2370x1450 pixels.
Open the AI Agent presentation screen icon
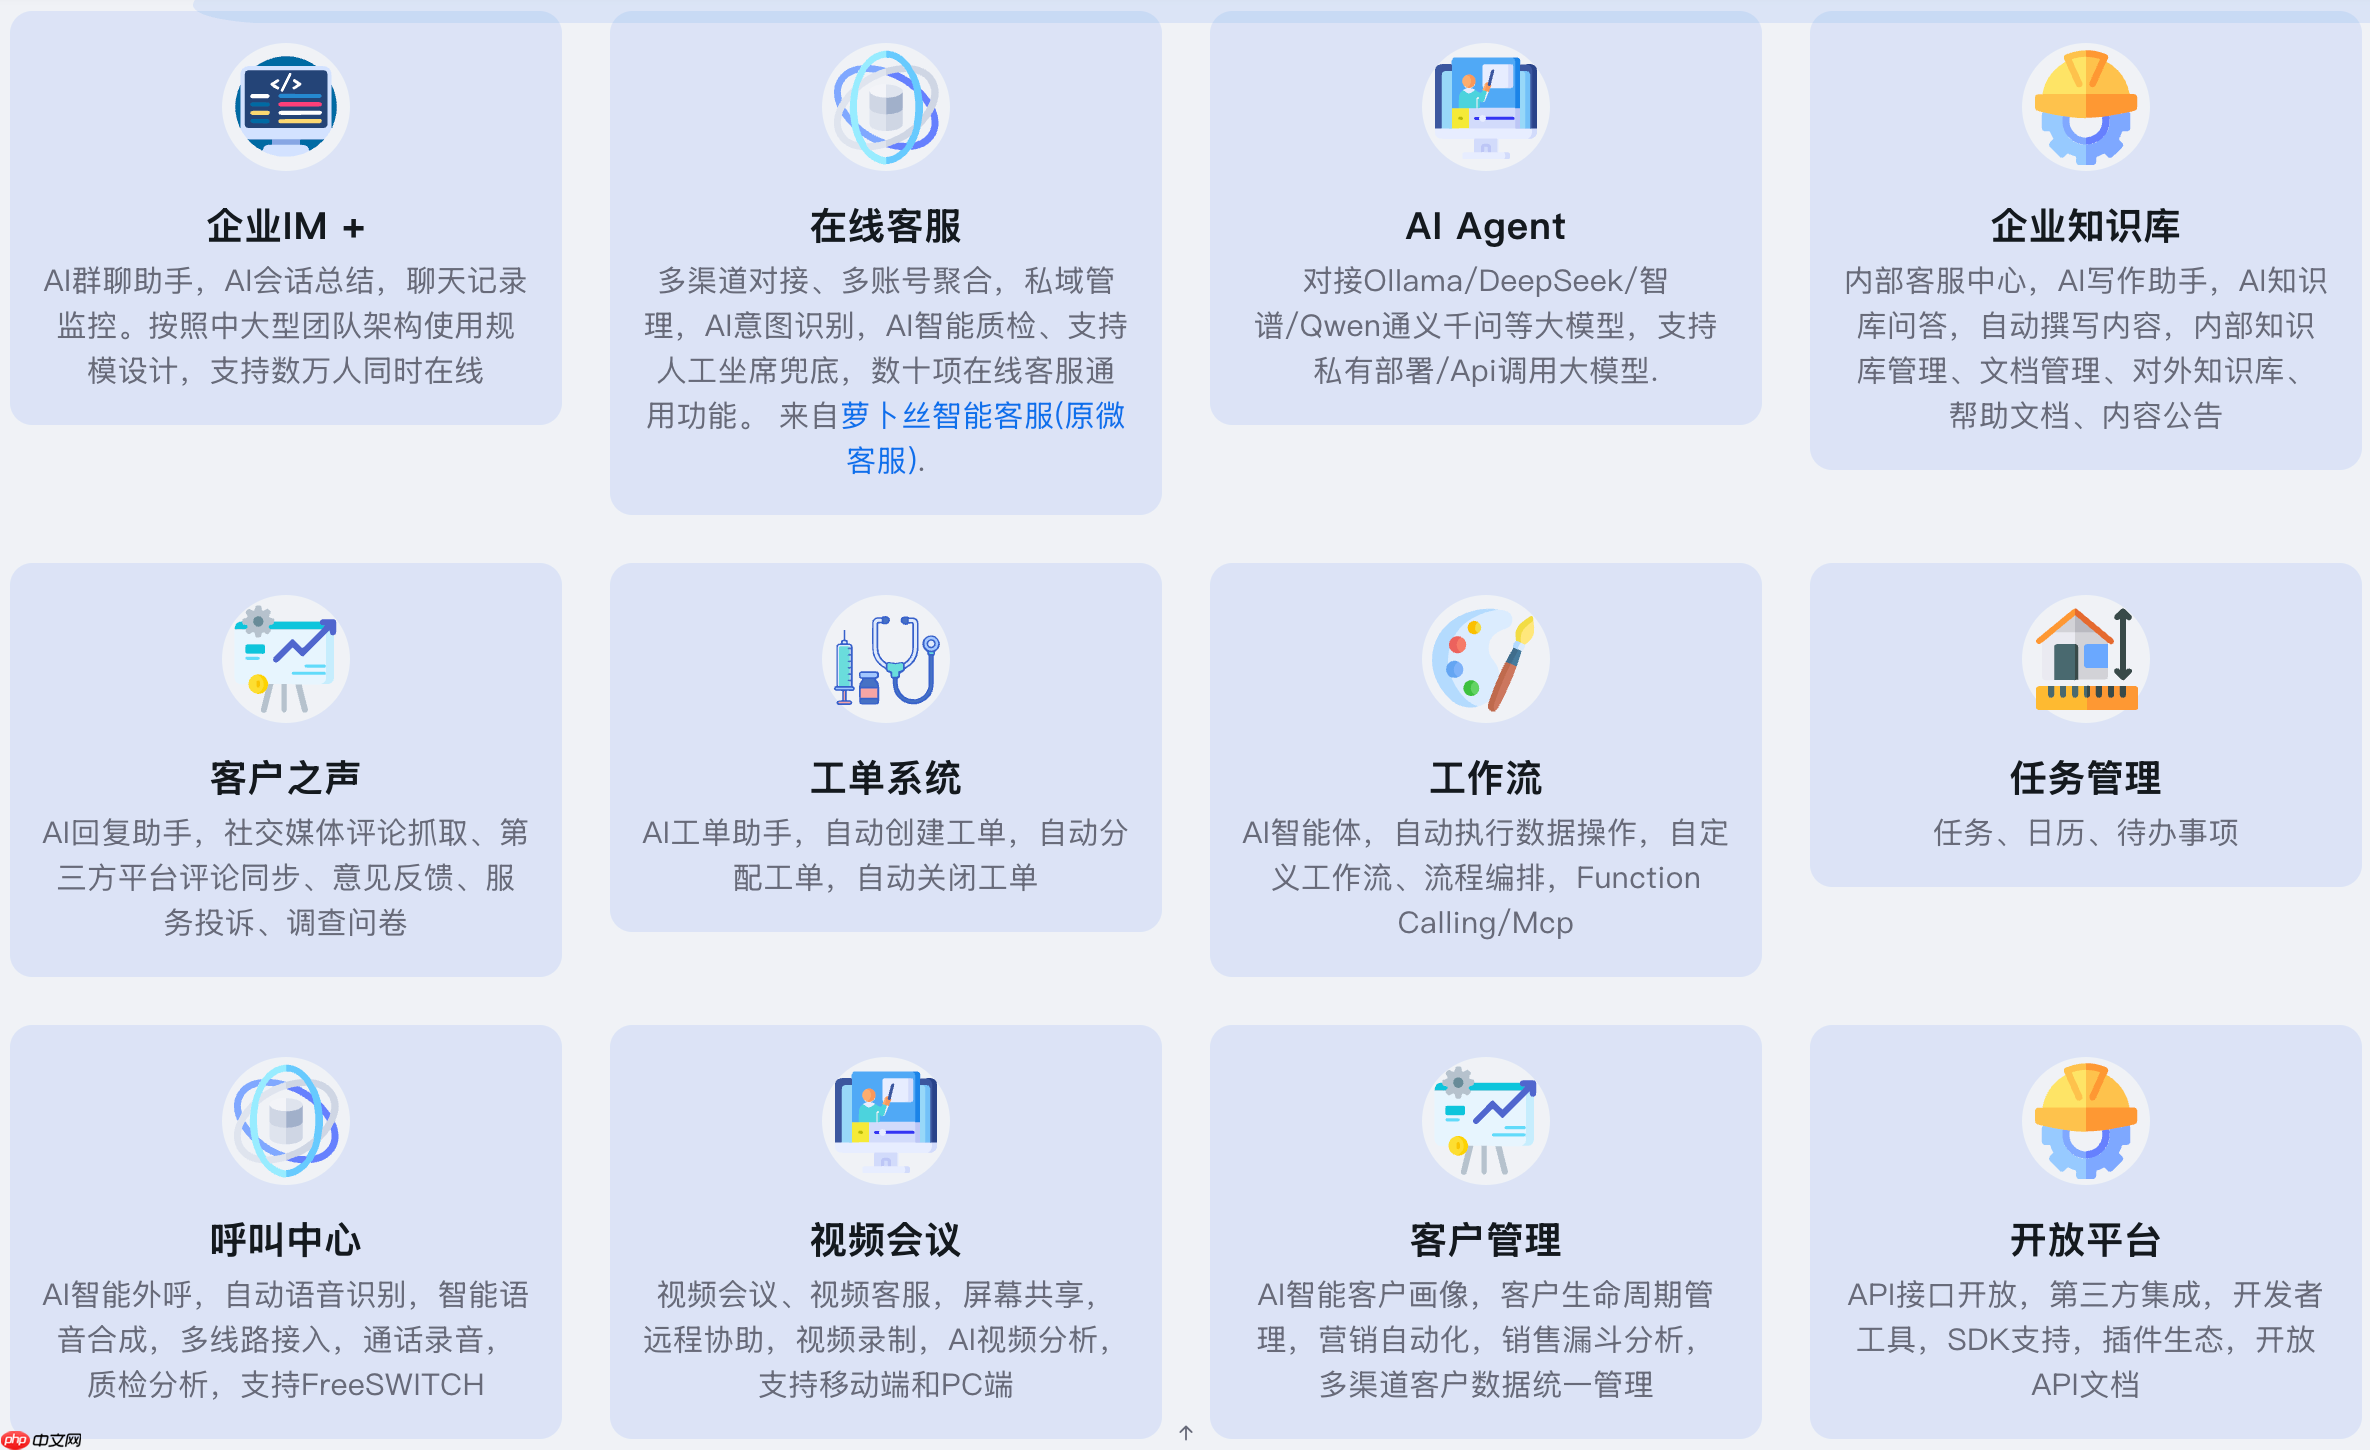(1484, 107)
